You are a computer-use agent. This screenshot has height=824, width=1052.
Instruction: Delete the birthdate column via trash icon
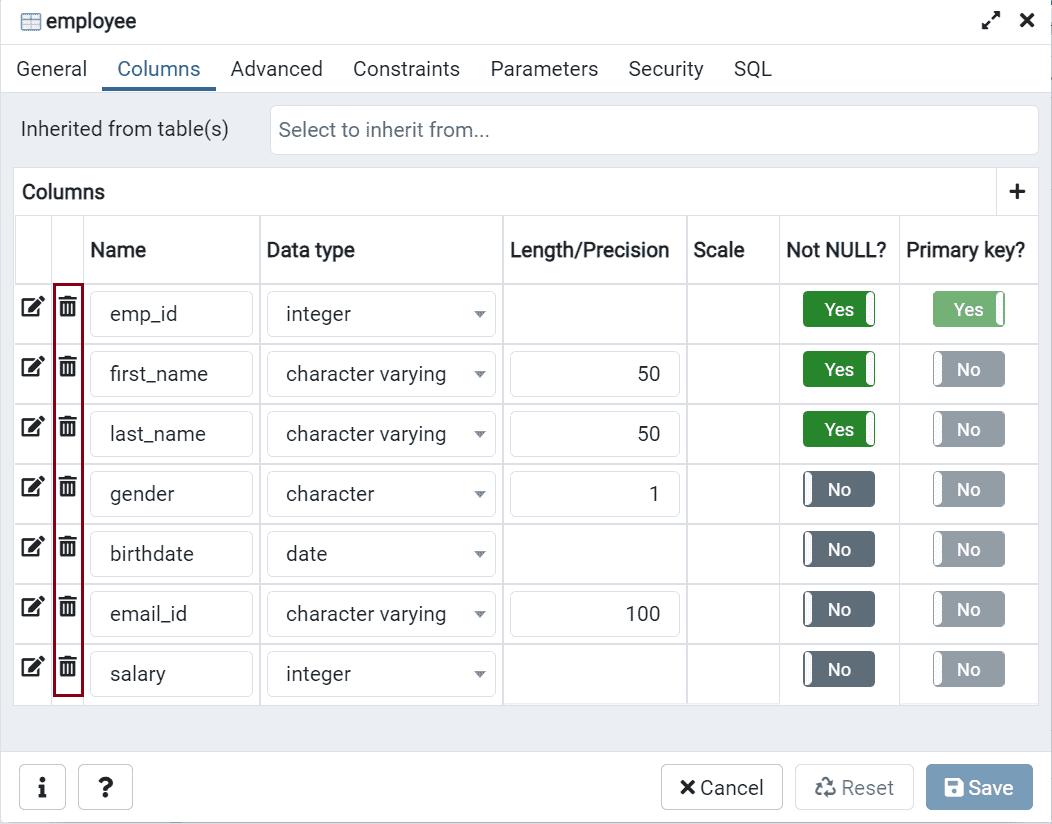tap(67, 547)
